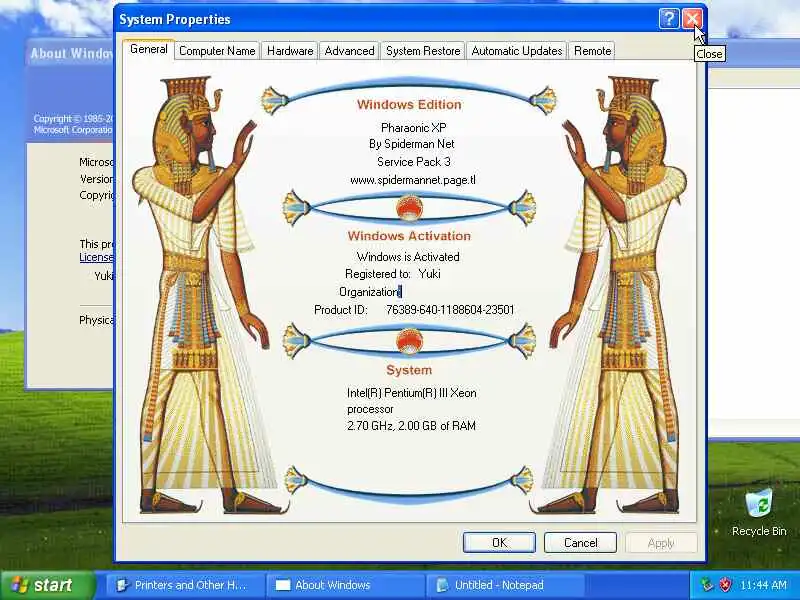Click the System Properties title bar
Image resolution: width=800 pixels, height=600 pixels.
pos(388,19)
